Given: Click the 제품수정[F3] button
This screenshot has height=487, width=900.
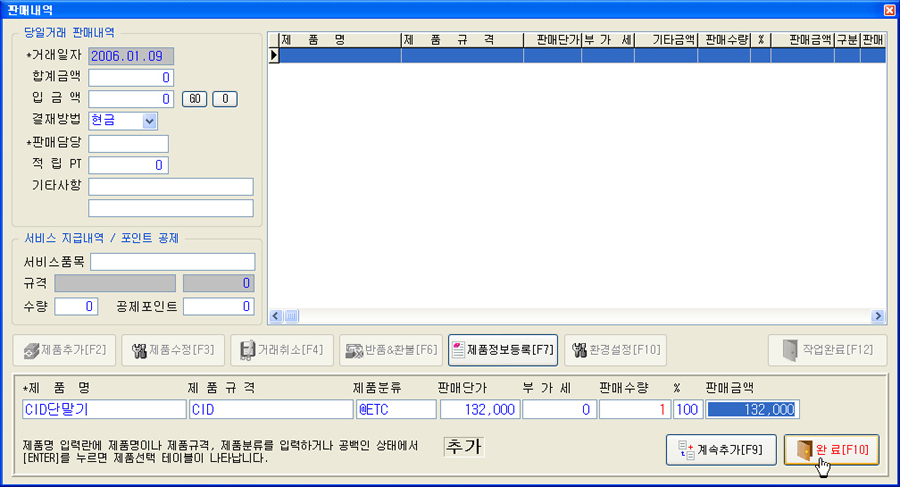Looking at the screenshot, I should pyautogui.click(x=173, y=350).
